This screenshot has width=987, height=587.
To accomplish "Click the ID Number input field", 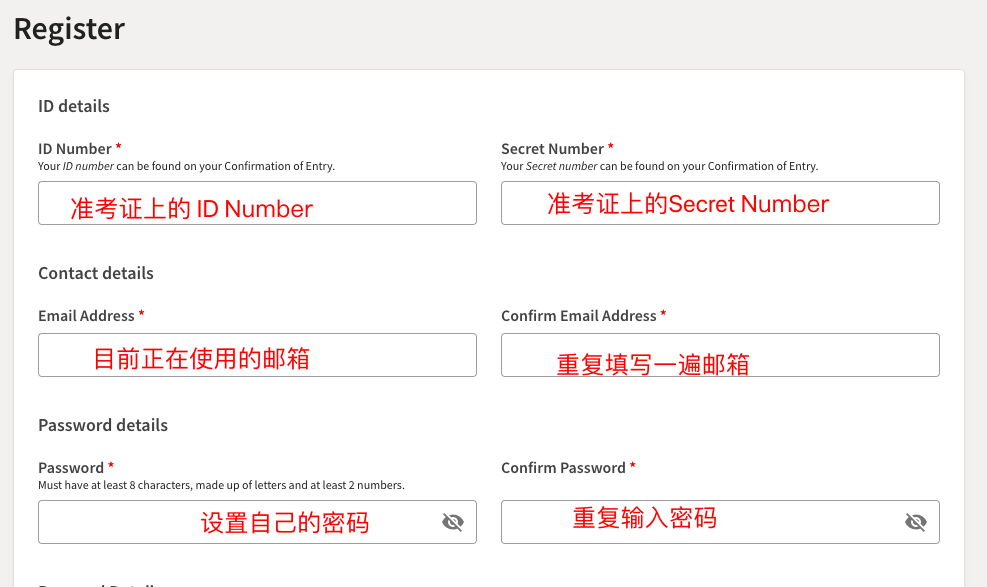I will [257, 203].
